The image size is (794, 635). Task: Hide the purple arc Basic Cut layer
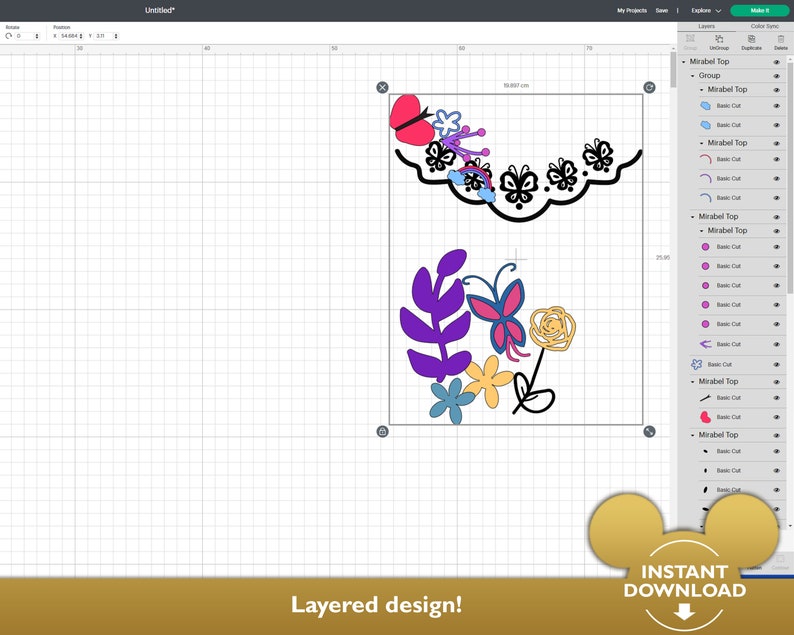click(776, 179)
